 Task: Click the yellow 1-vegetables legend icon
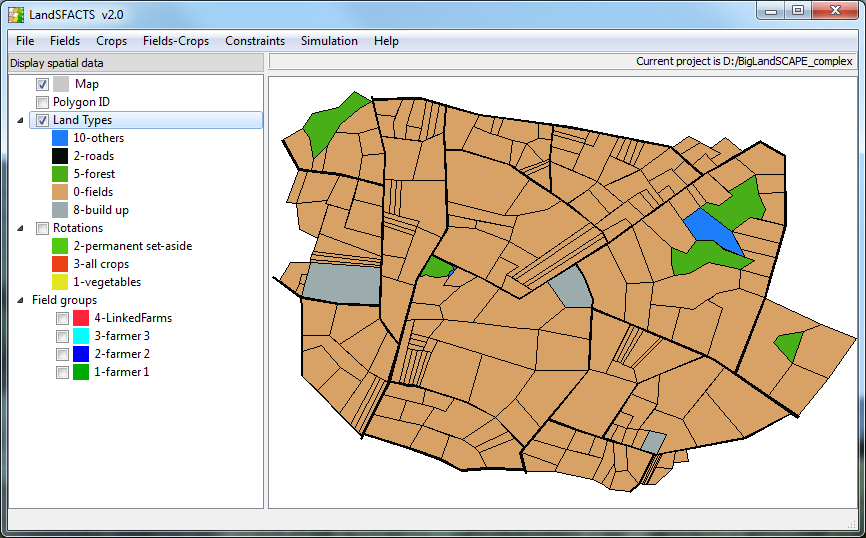(60, 282)
